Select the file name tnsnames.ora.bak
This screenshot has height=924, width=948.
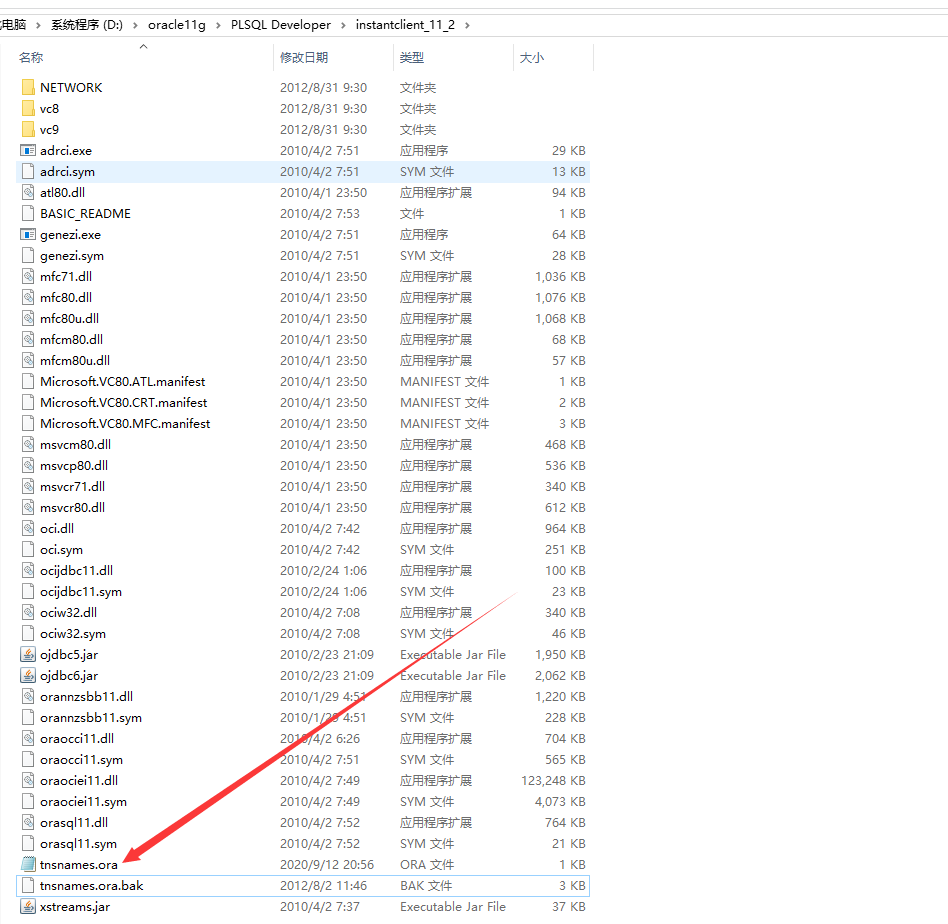pyautogui.click(x=91, y=885)
